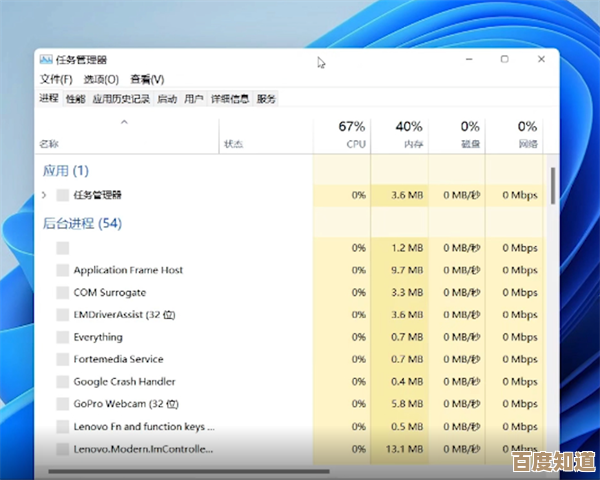Click the 5.8 MB memory value
The height and width of the screenshot is (480, 600).
[407, 404]
